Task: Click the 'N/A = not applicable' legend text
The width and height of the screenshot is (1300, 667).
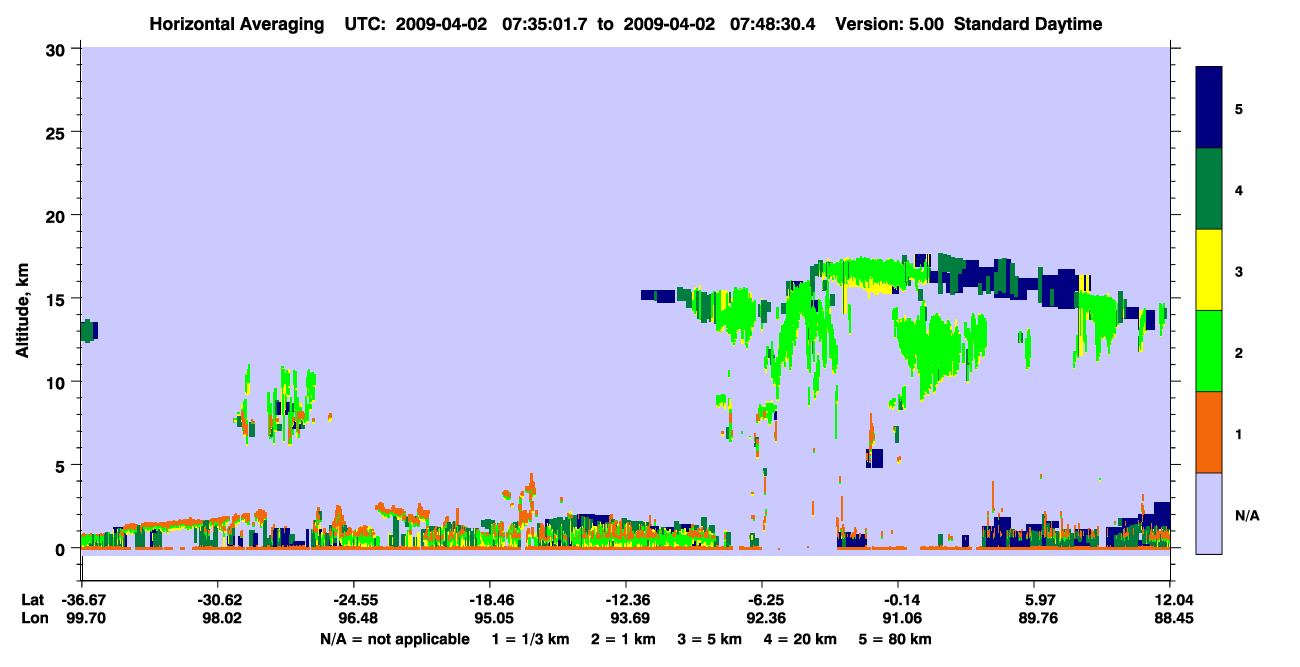Action: 394,639
